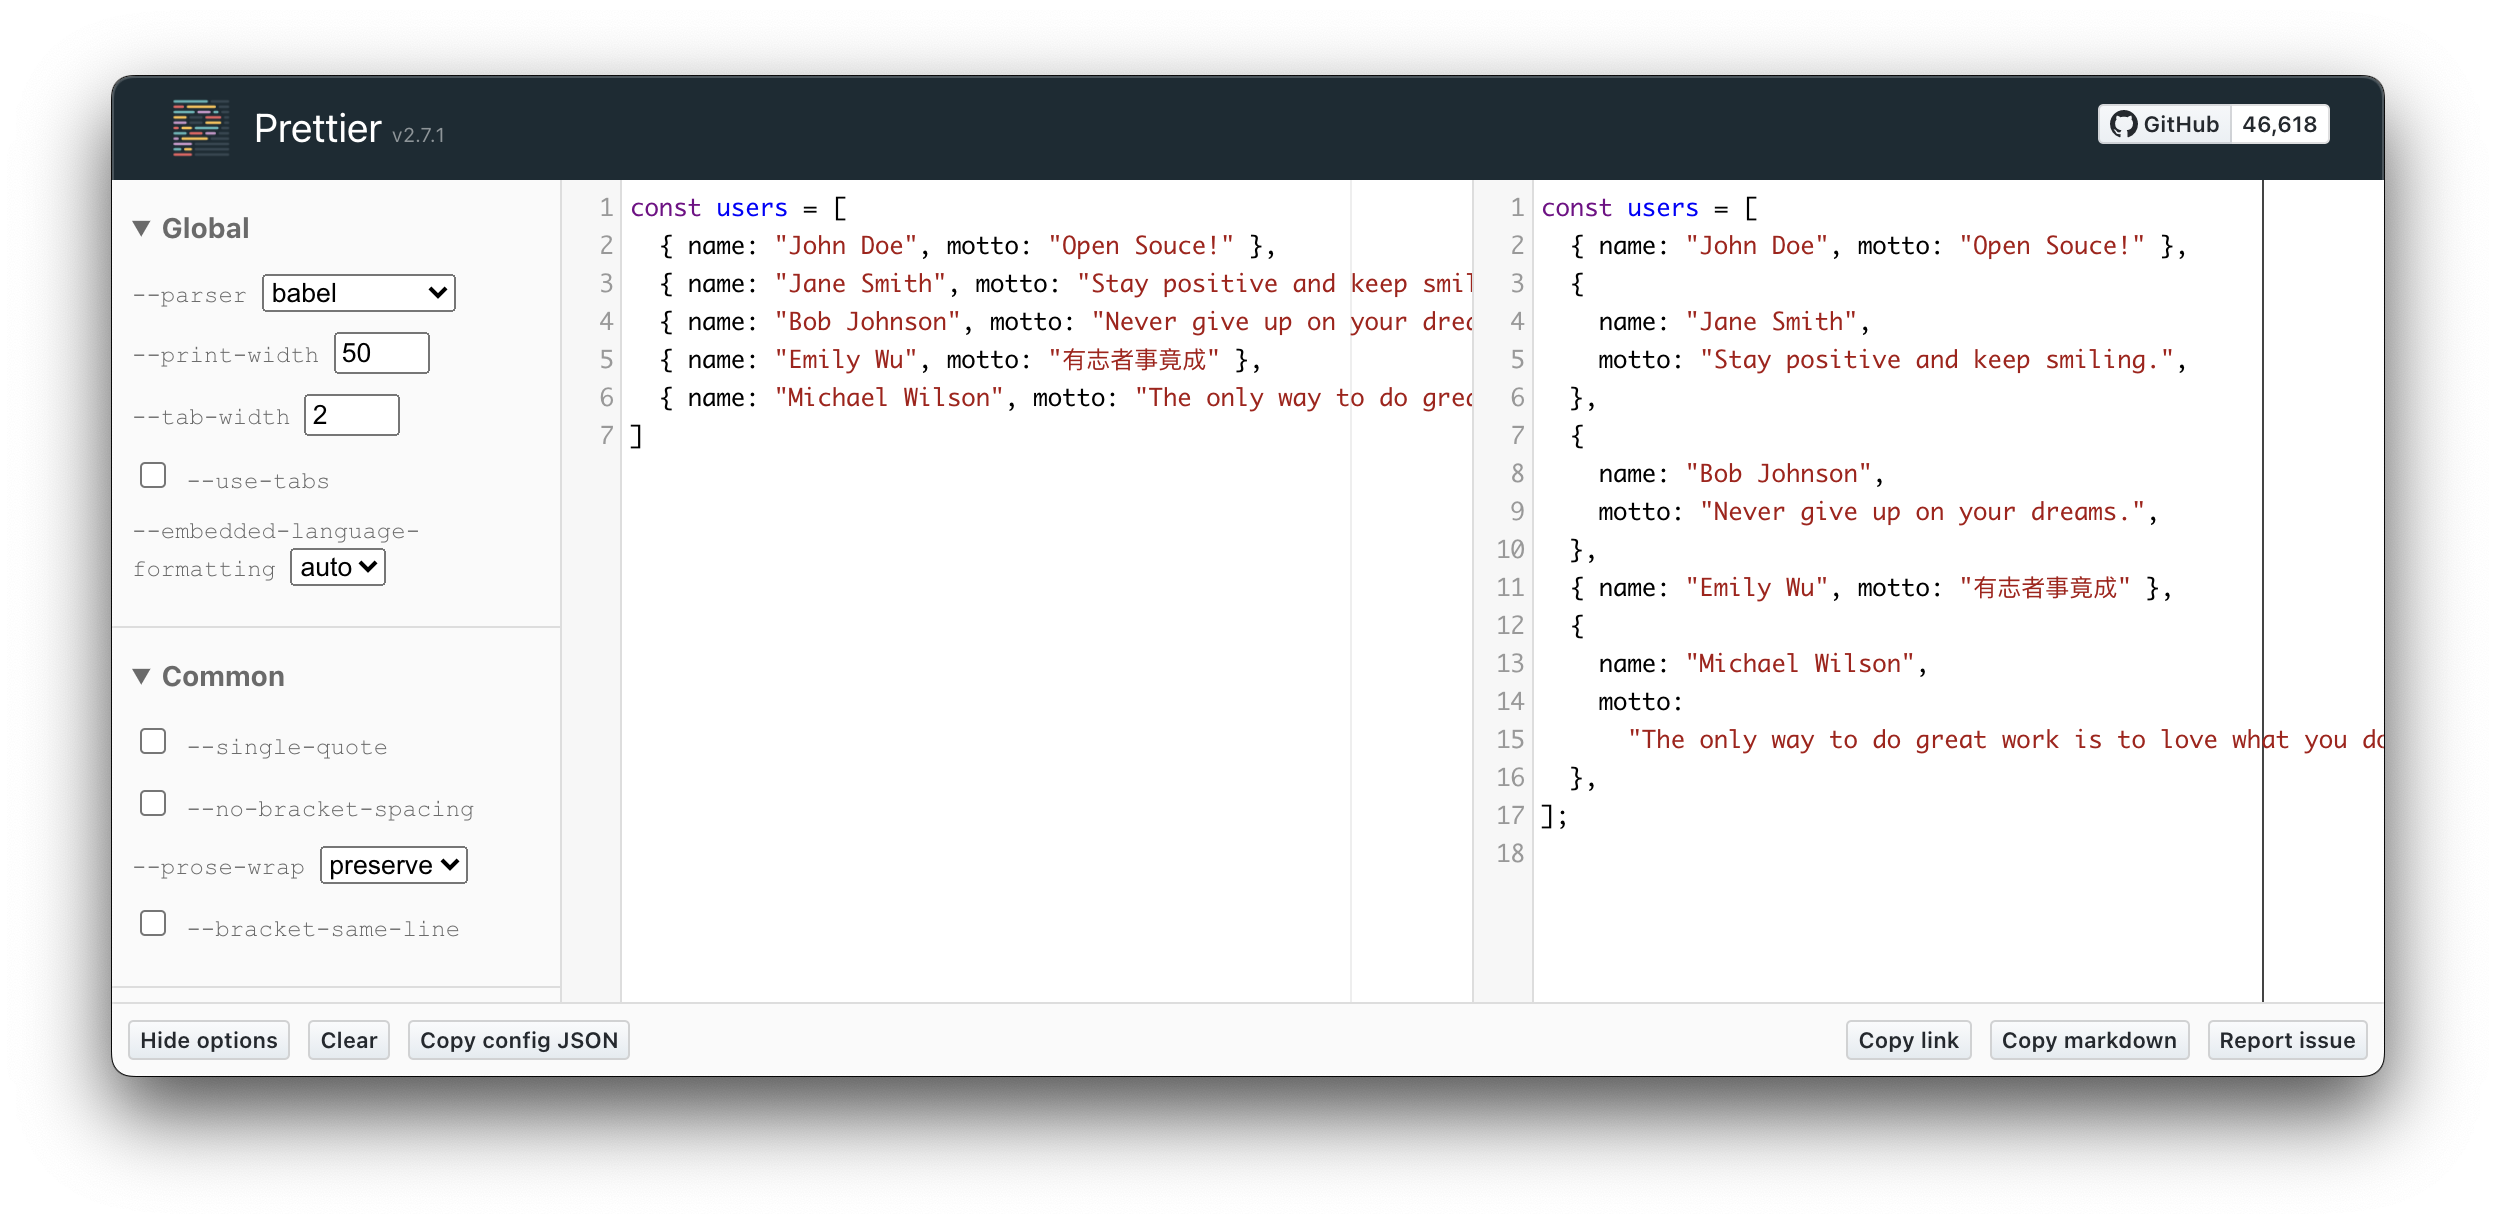Click the closing bracket on input line 7
The width and height of the screenshot is (2496, 1224).
point(636,436)
